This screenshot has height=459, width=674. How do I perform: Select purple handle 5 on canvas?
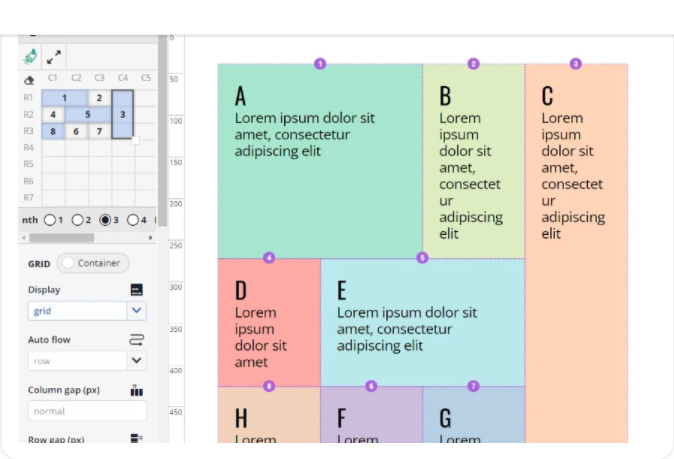pos(422,258)
